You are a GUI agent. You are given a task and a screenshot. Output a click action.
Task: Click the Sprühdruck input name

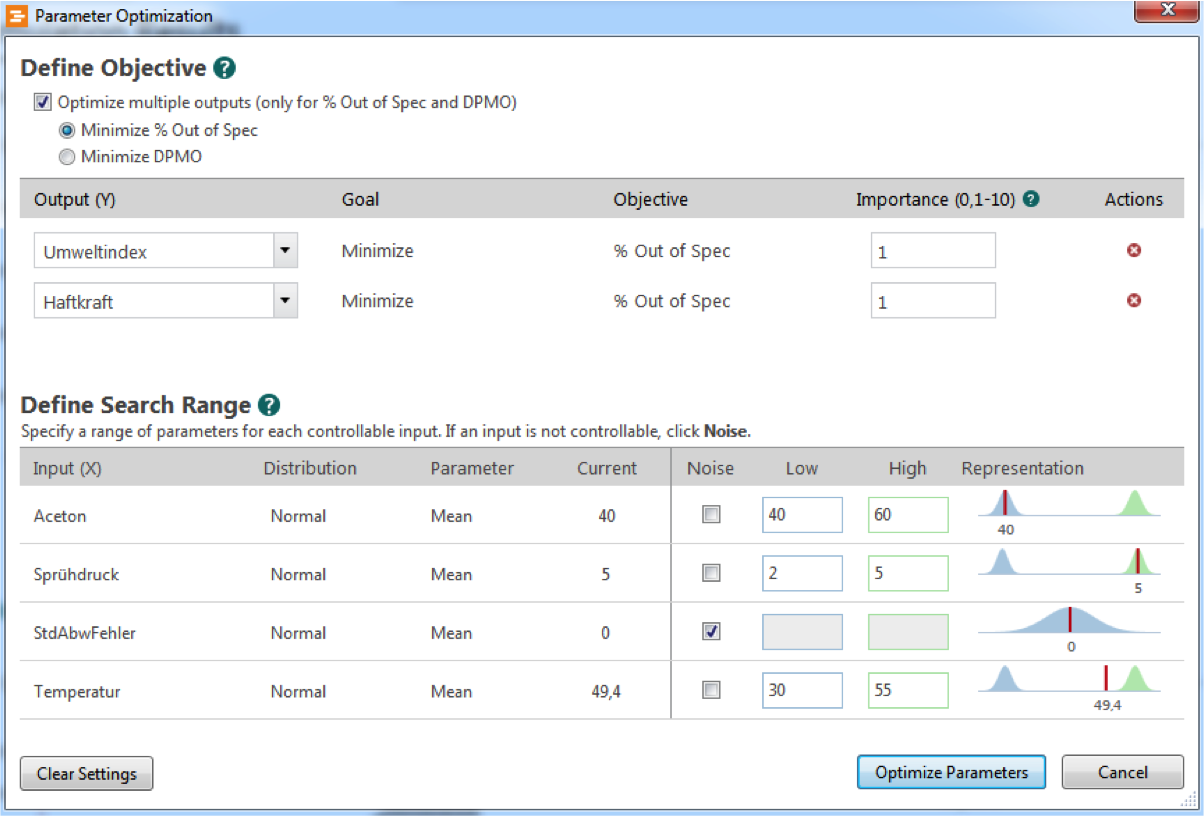(74, 574)
